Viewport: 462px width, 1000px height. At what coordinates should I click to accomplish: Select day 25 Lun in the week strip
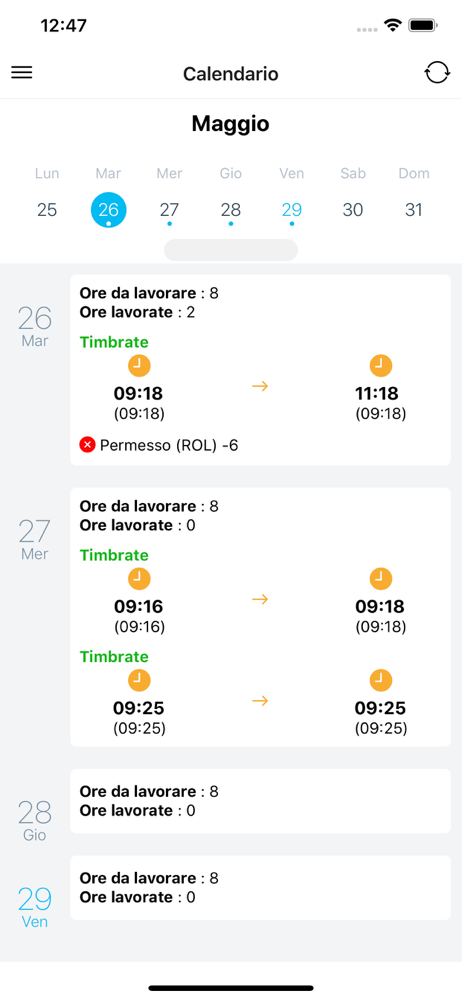click(x=47, y=210)
